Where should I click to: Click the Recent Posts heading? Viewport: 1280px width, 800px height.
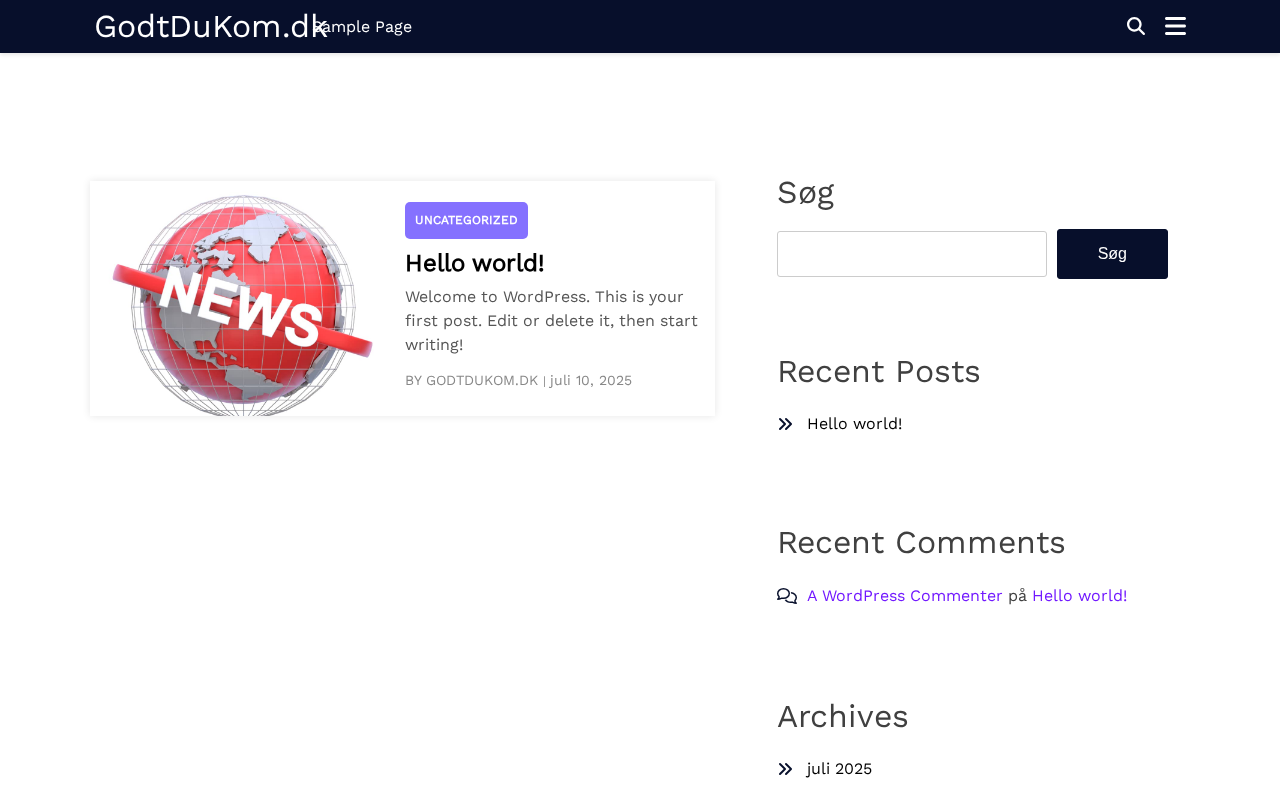[879, 371]
